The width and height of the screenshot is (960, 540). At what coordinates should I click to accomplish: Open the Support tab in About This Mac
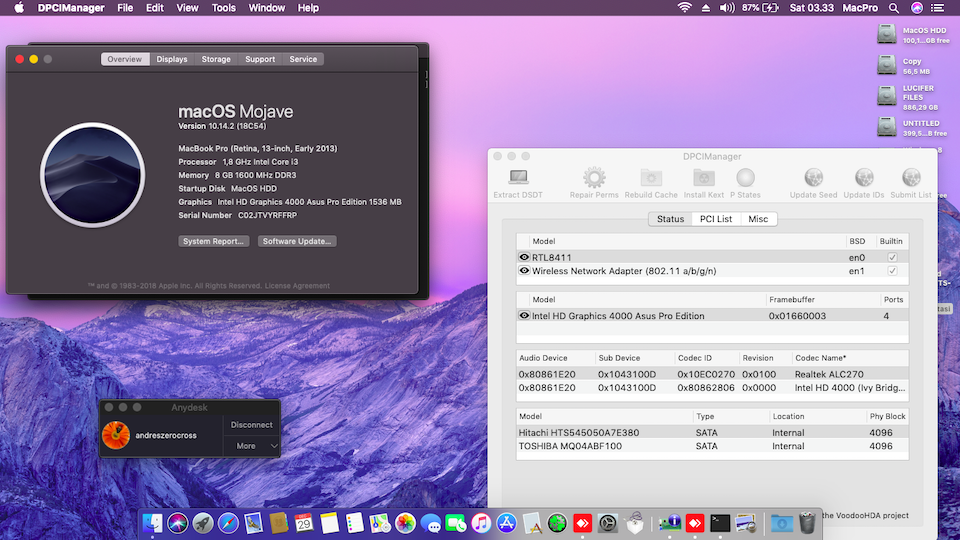pyautogui.click(x=260, y=59)
